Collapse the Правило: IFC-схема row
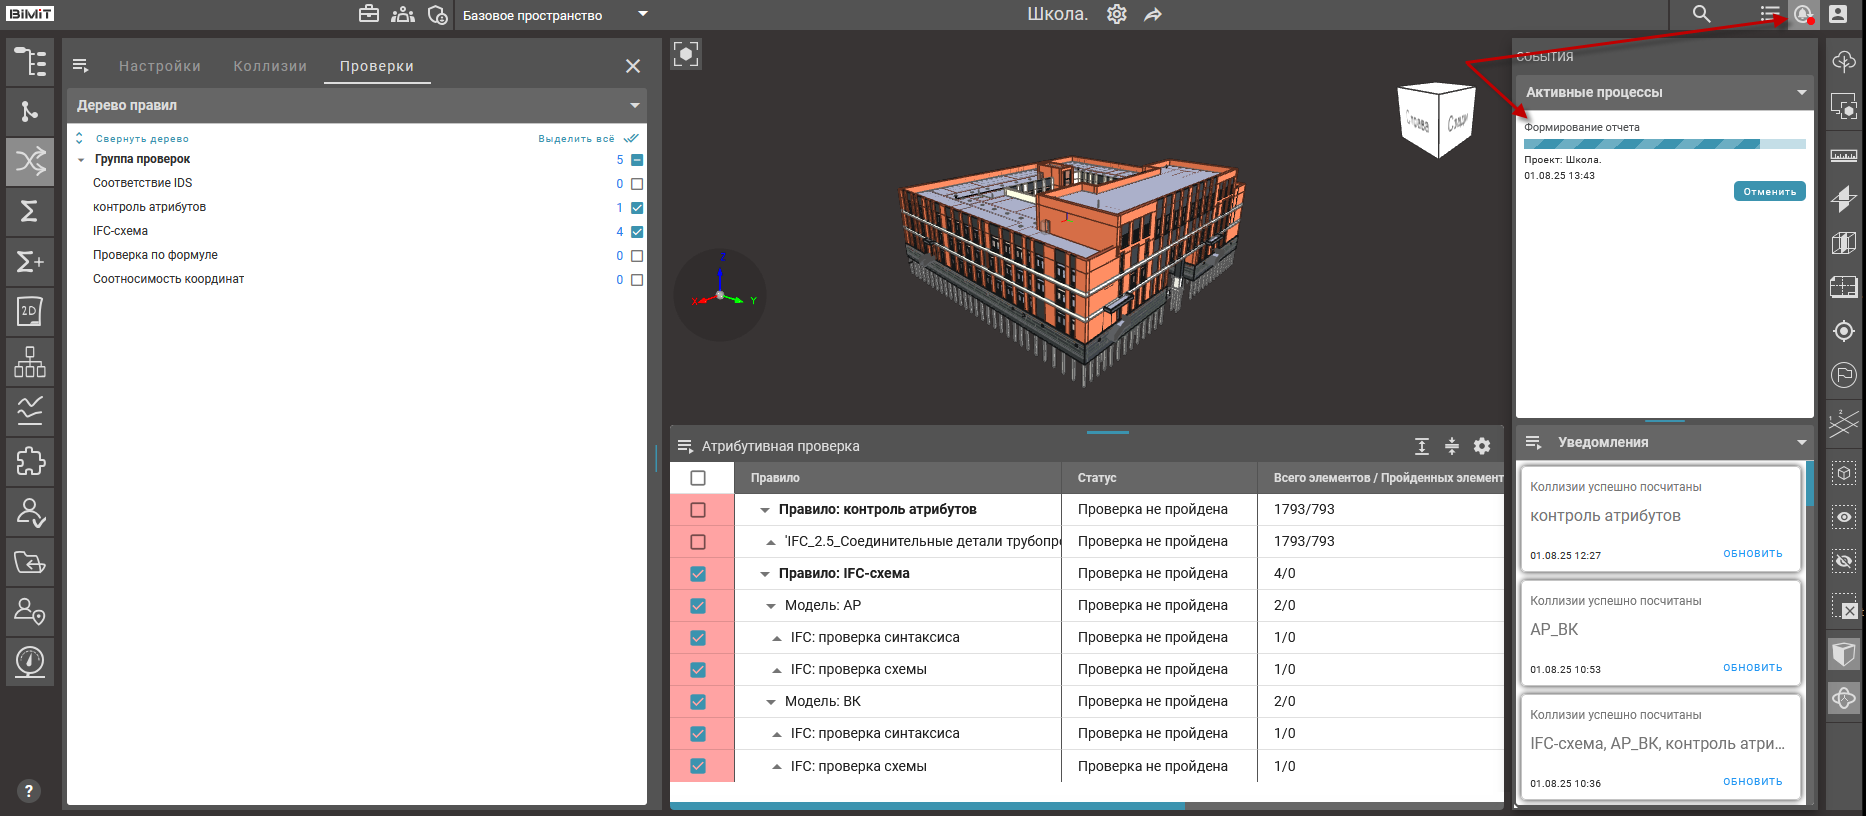Image resolution: width=1866 pixels, height=816 pixels. (x=765, y=574)
